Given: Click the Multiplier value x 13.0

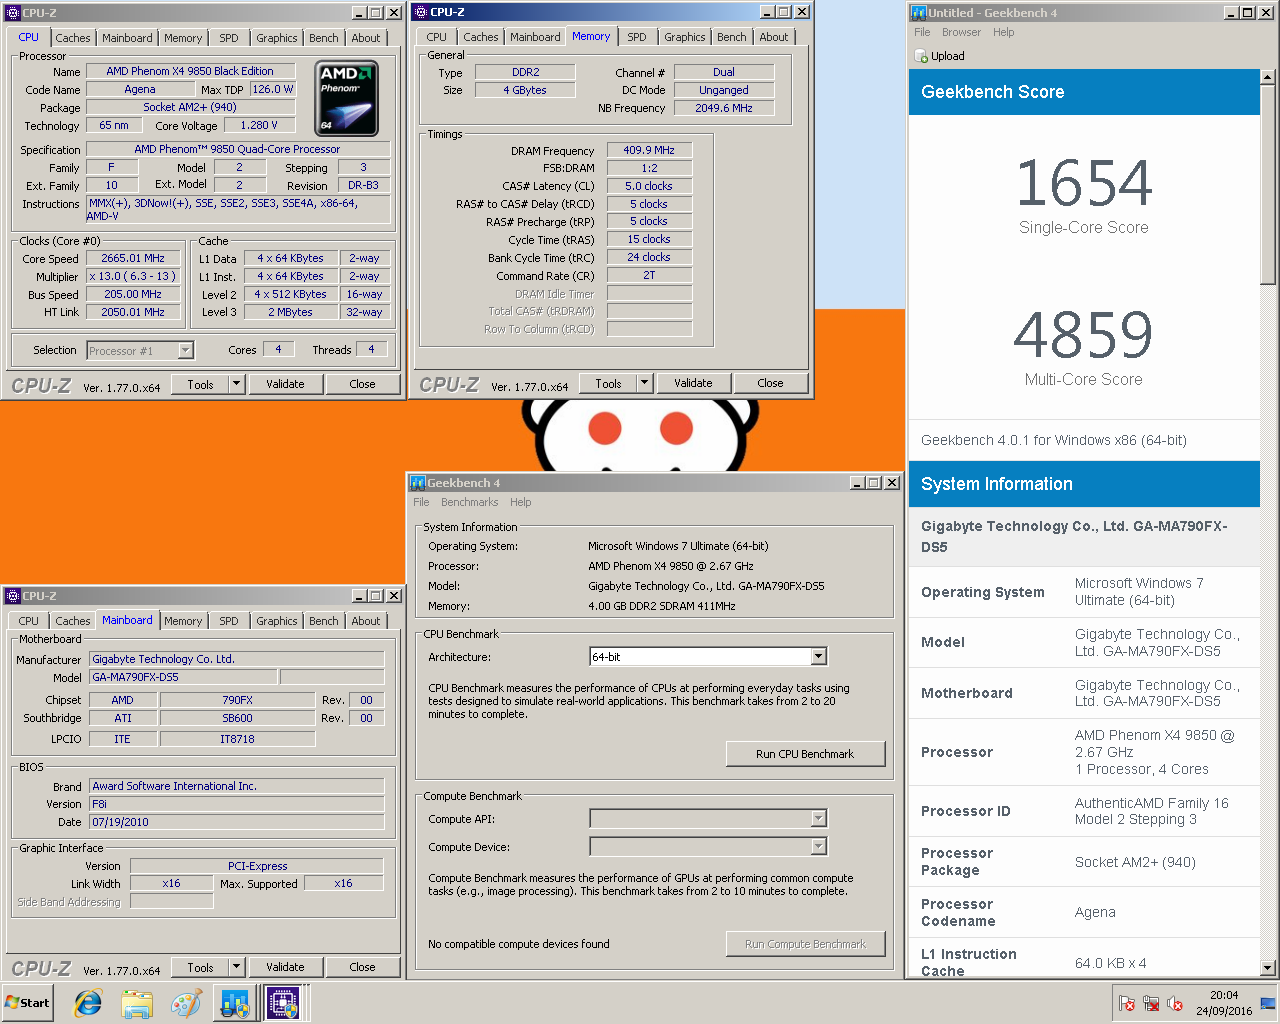Looking at the screenshot, I should pyautogui.click(x=133, y=276).
